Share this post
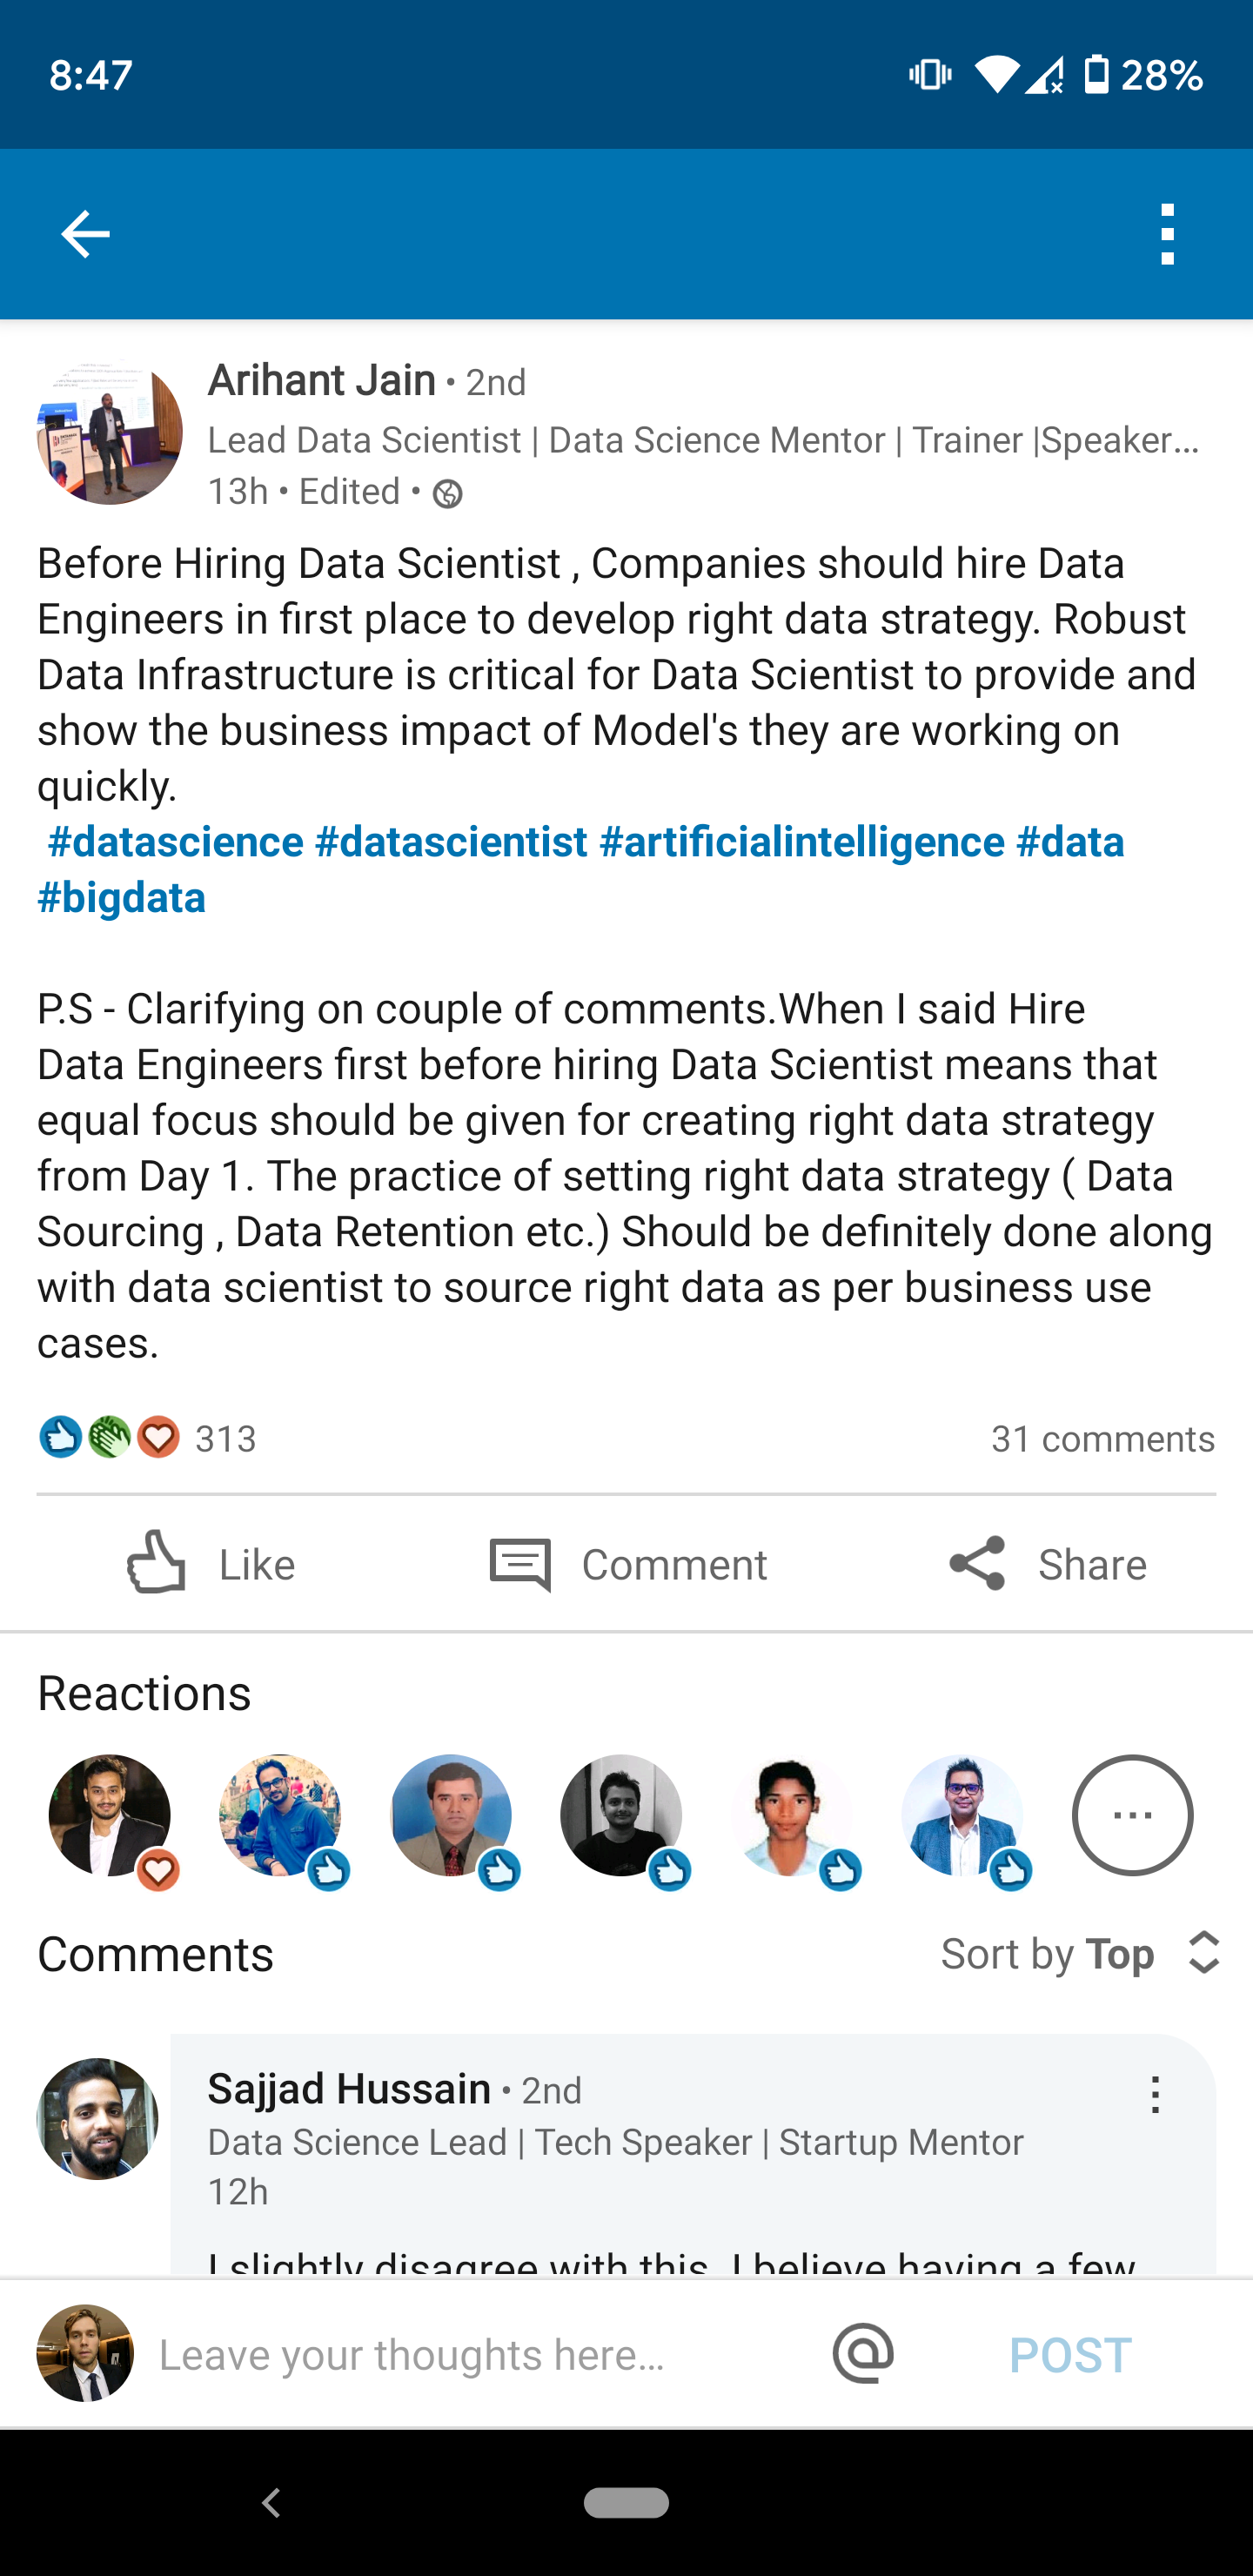The image size is (1253, 2576). coord(1047,1563)
